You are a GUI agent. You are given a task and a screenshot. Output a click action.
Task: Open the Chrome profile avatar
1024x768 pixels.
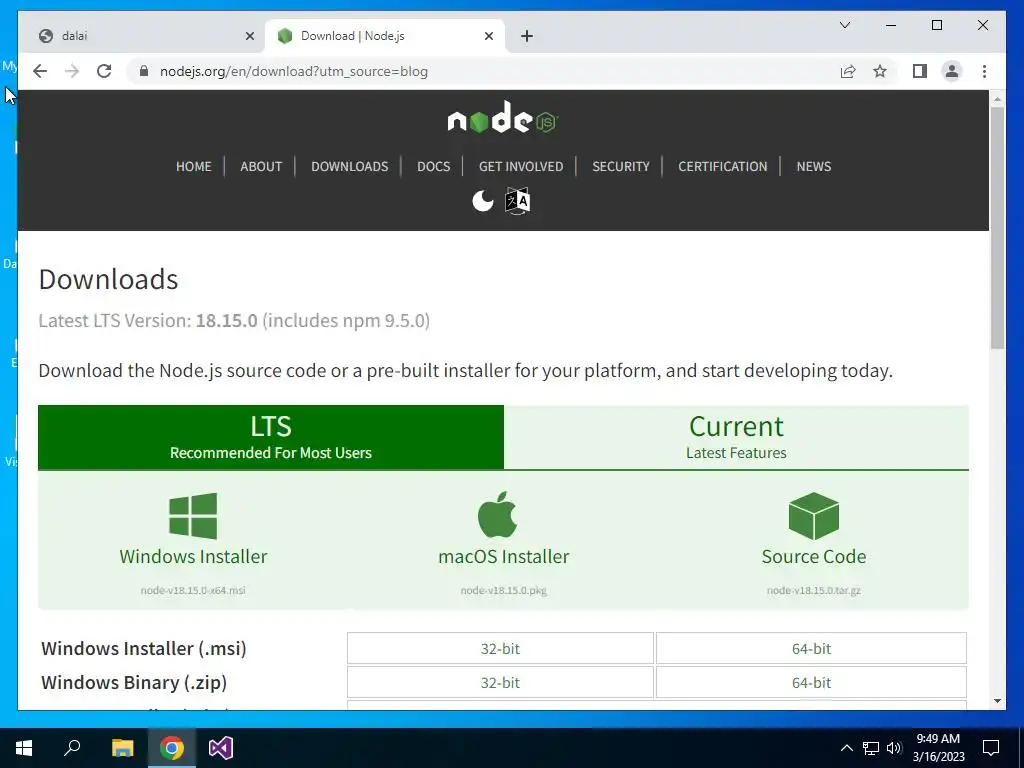[x=952, y=71]
